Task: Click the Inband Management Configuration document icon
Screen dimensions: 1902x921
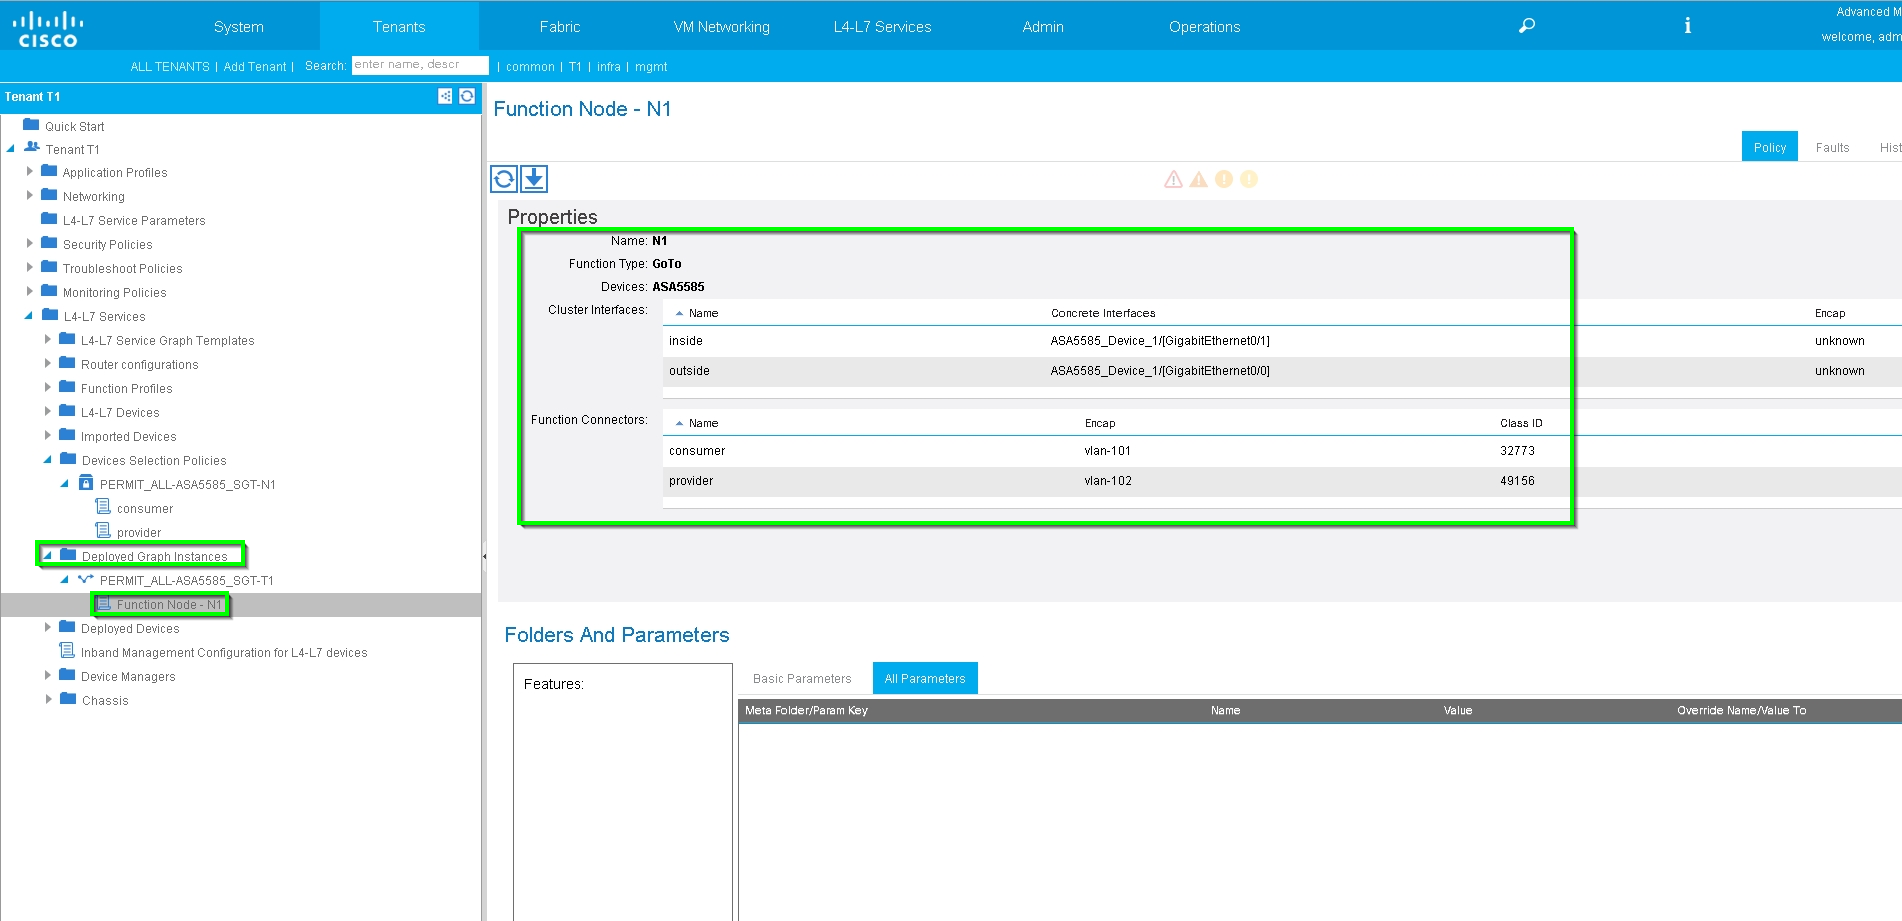Action: coord(67,651)
